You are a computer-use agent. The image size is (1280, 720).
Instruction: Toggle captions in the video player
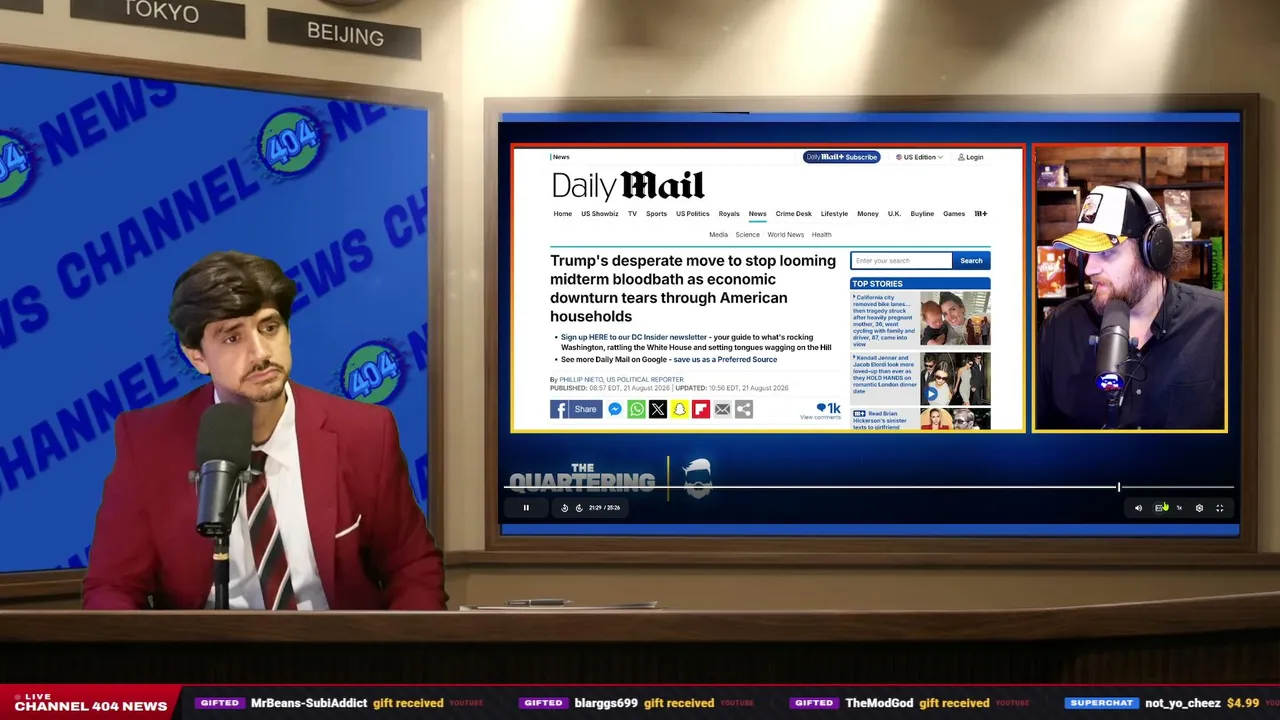click(x=1159, y=508)
